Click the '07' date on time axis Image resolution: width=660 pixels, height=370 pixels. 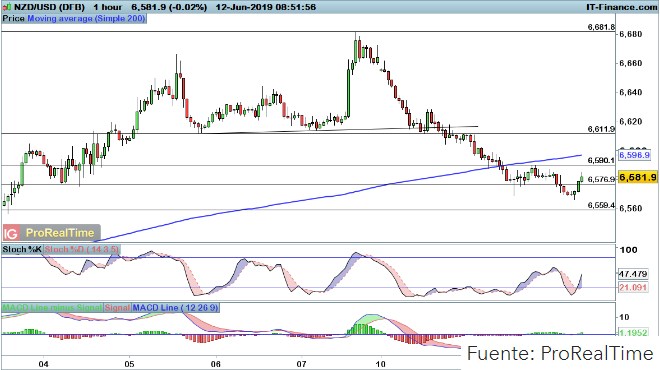click(x=301, y=364)
